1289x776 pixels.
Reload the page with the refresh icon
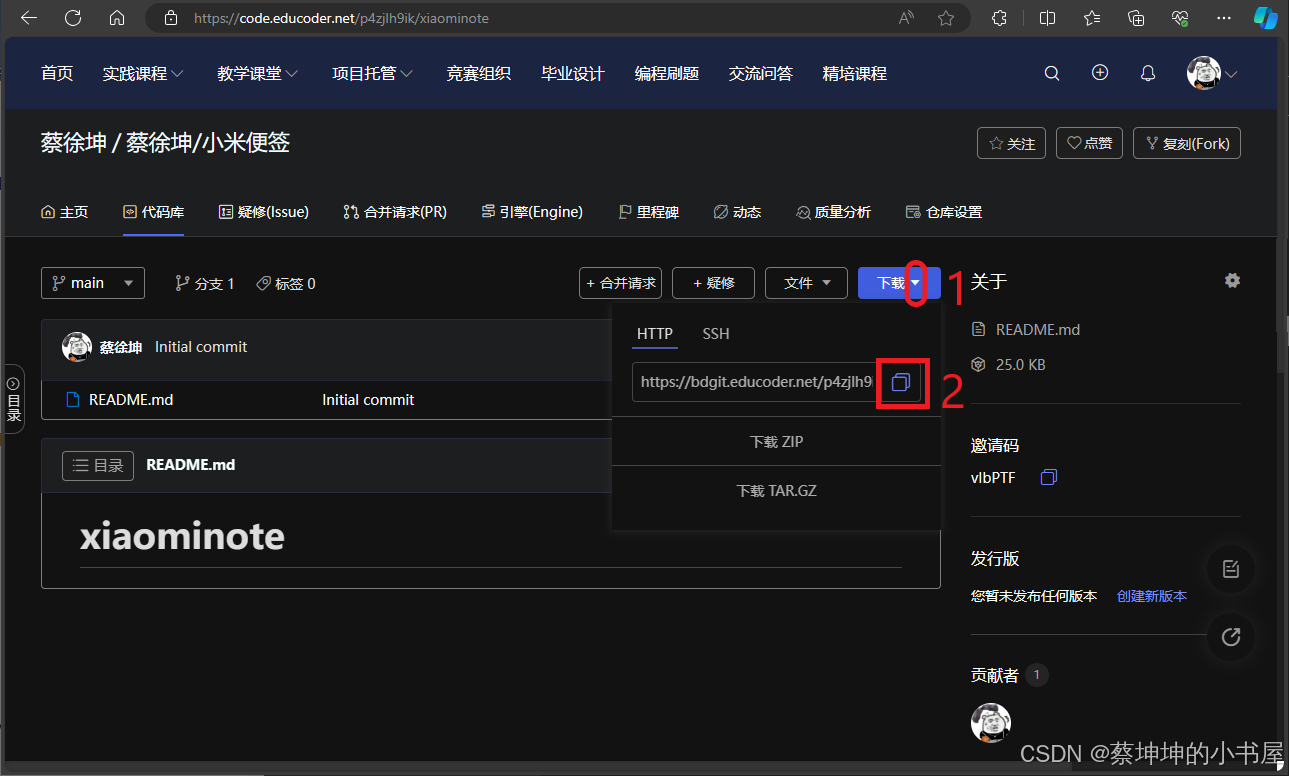click(x=73, y=18)
